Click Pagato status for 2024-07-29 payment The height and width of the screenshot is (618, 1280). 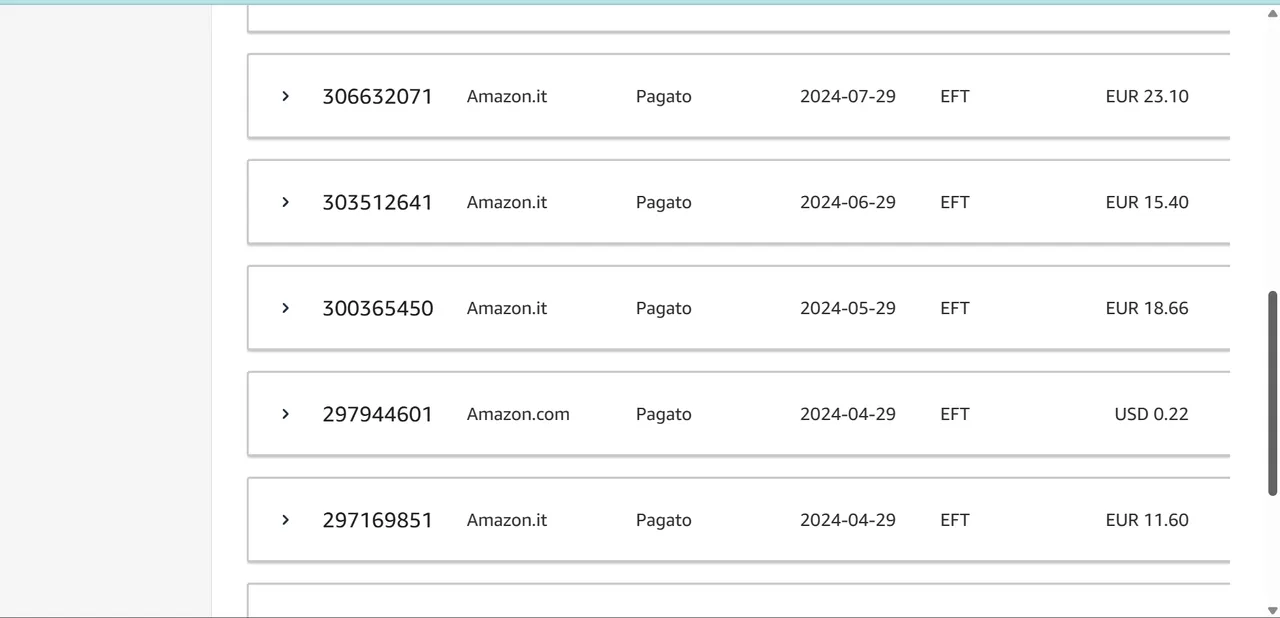click(x=664, y=97)
